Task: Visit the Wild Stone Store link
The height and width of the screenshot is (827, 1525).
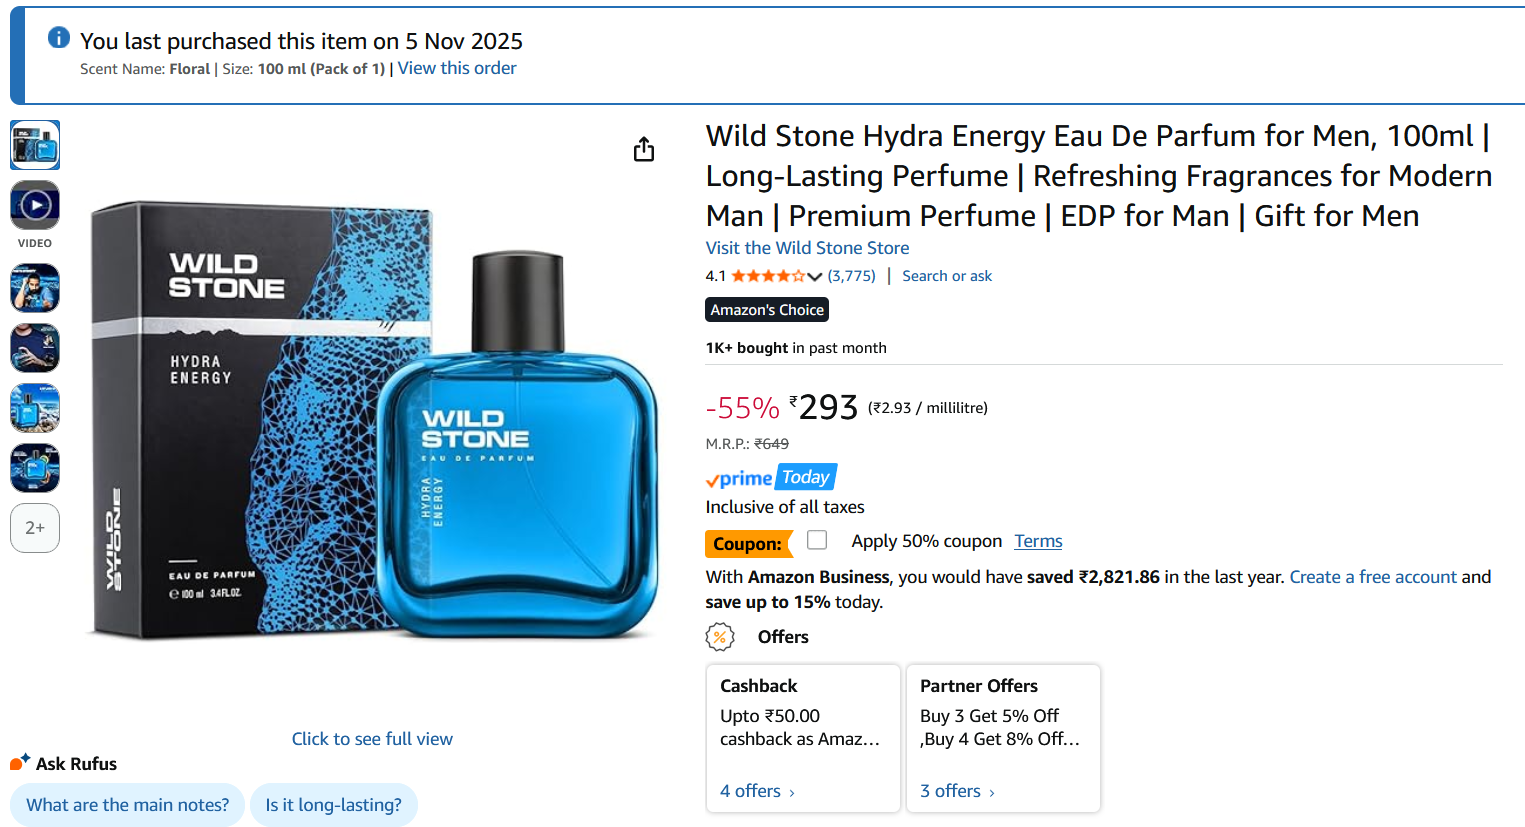Action: [x=807, y=248]
